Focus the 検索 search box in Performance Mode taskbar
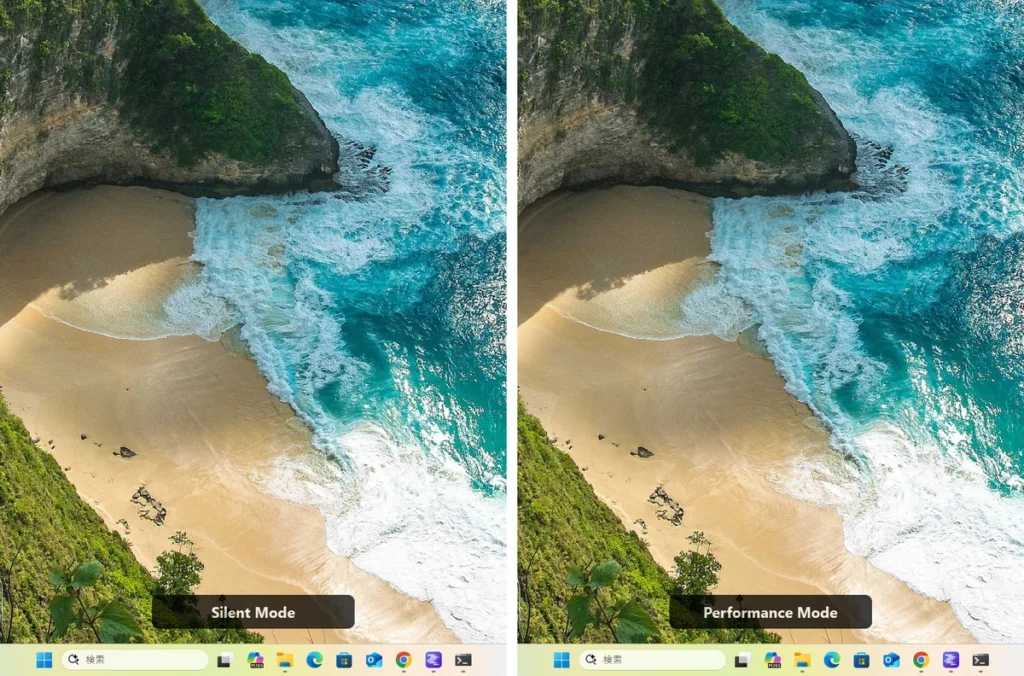 coord(652,660)
